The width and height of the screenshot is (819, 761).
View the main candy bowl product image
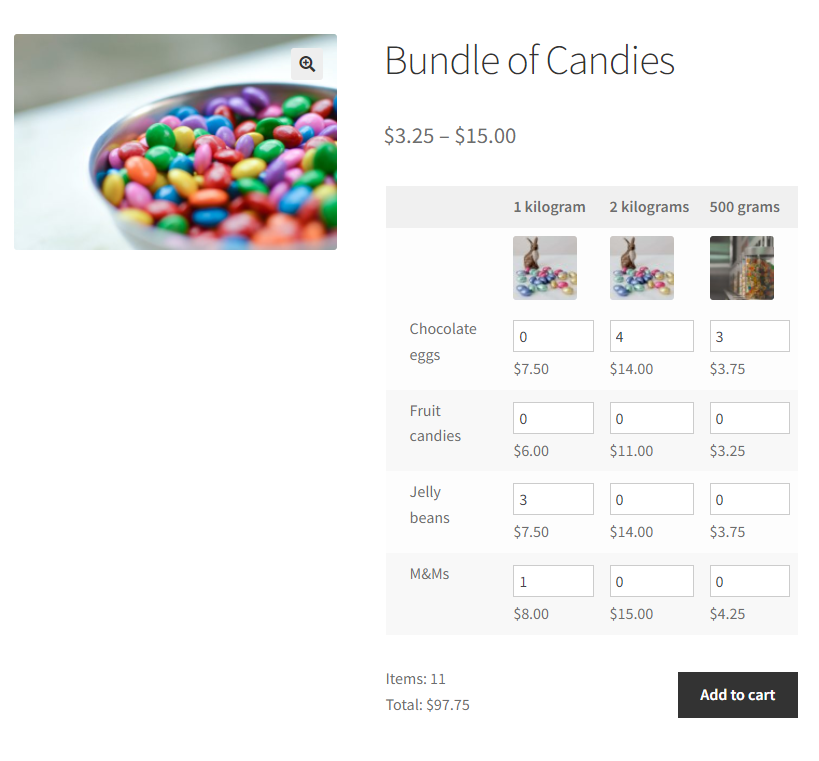click(175, 141)
